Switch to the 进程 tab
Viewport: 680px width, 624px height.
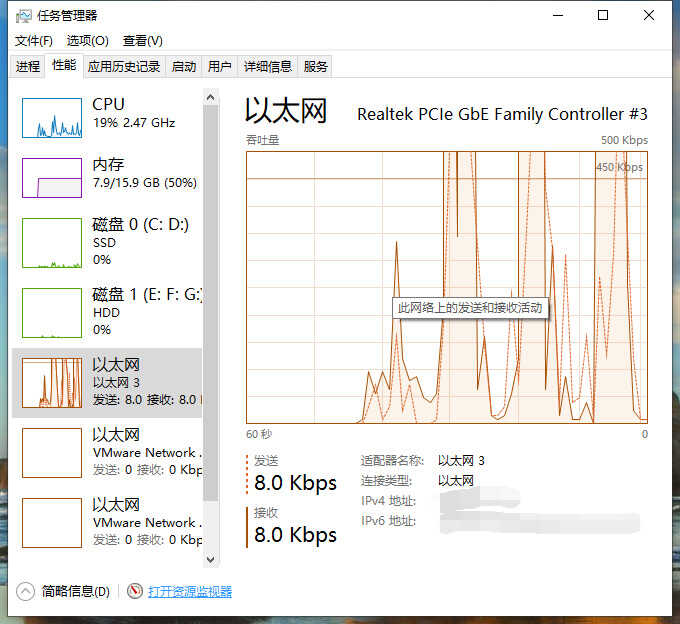(x=28, y=67)
